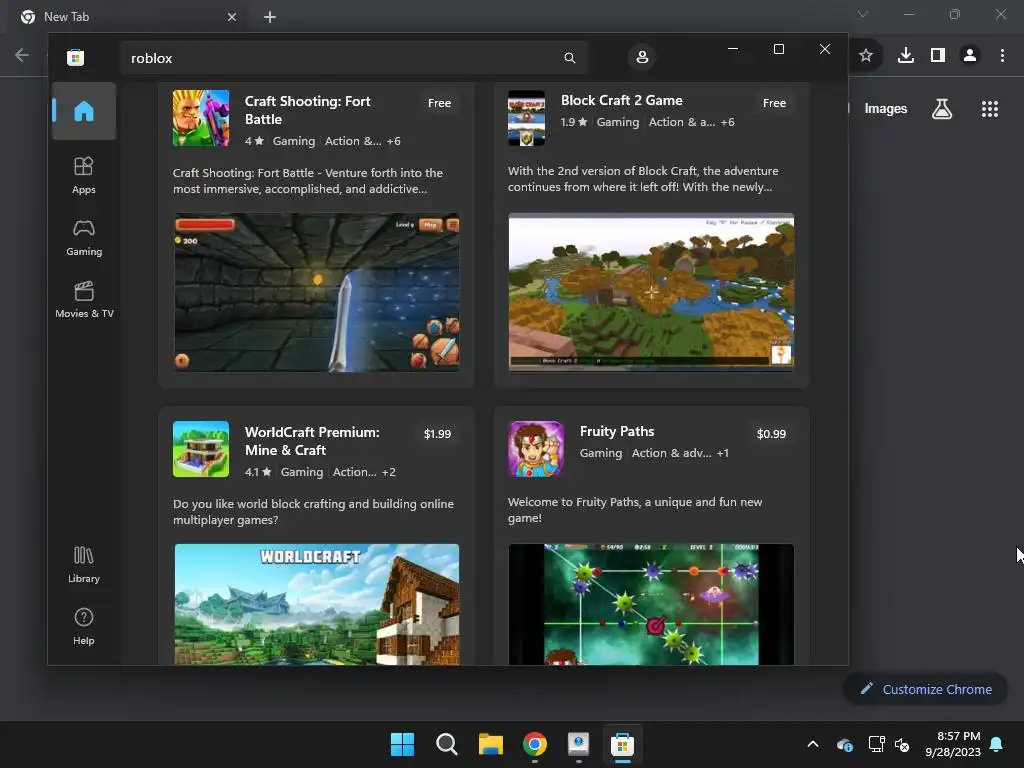Screen dimensions: 1024x768
Task: Open the Gaming section in sidebar
Action: pos(84,238)
